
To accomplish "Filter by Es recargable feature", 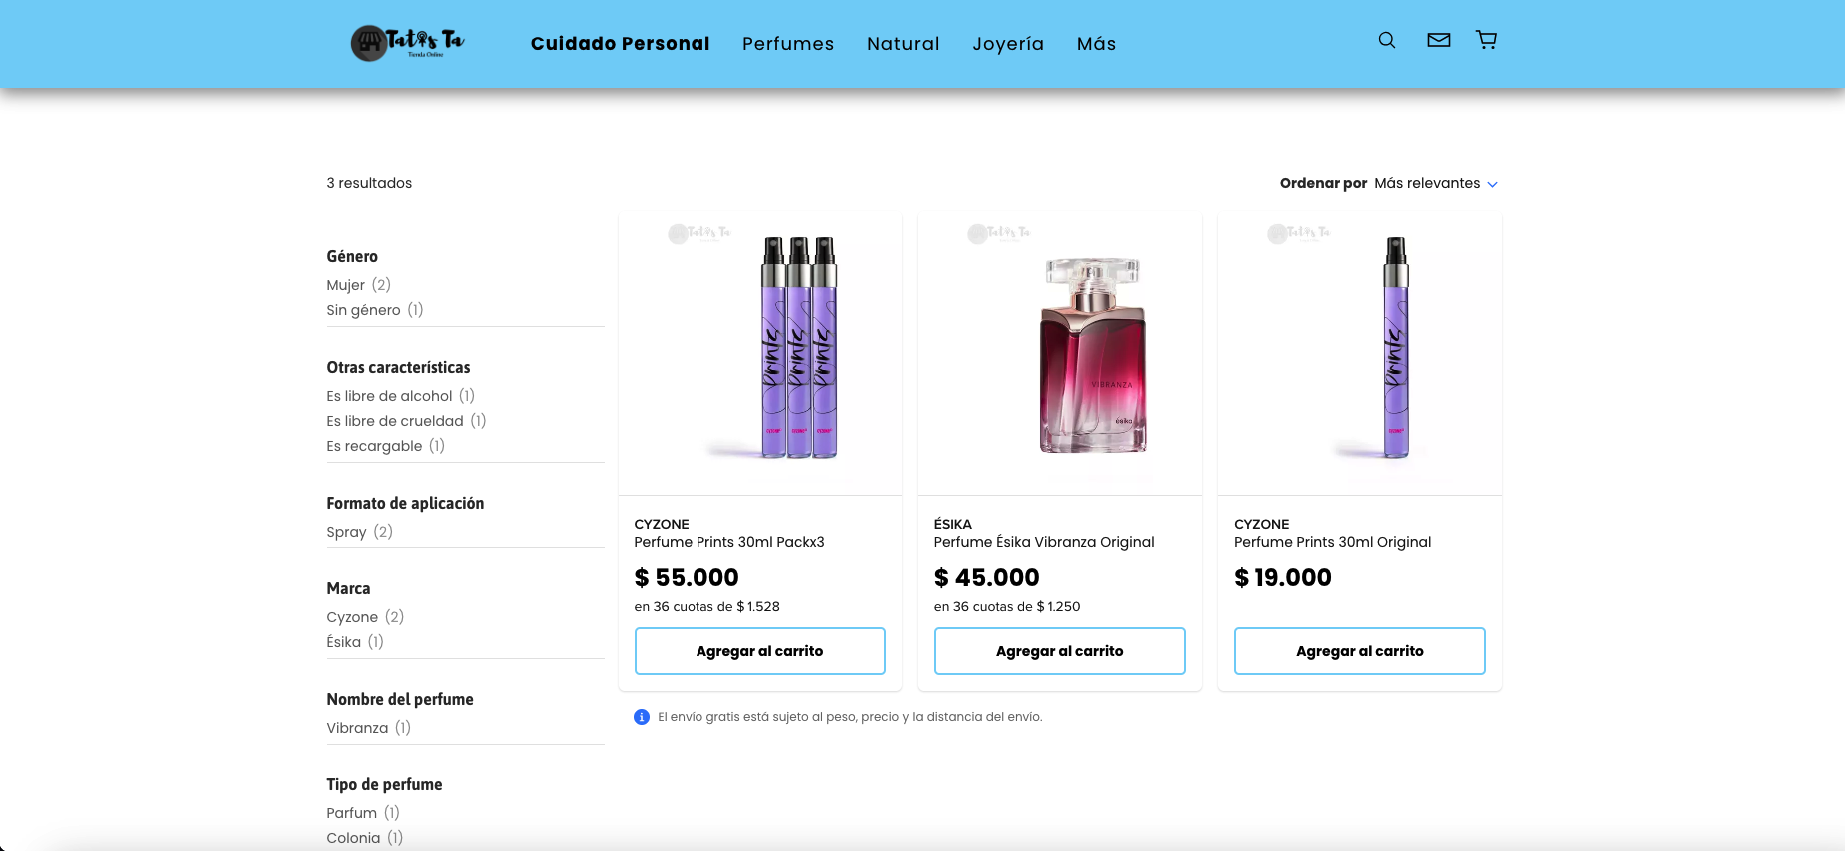I will [x=374, y=446].
